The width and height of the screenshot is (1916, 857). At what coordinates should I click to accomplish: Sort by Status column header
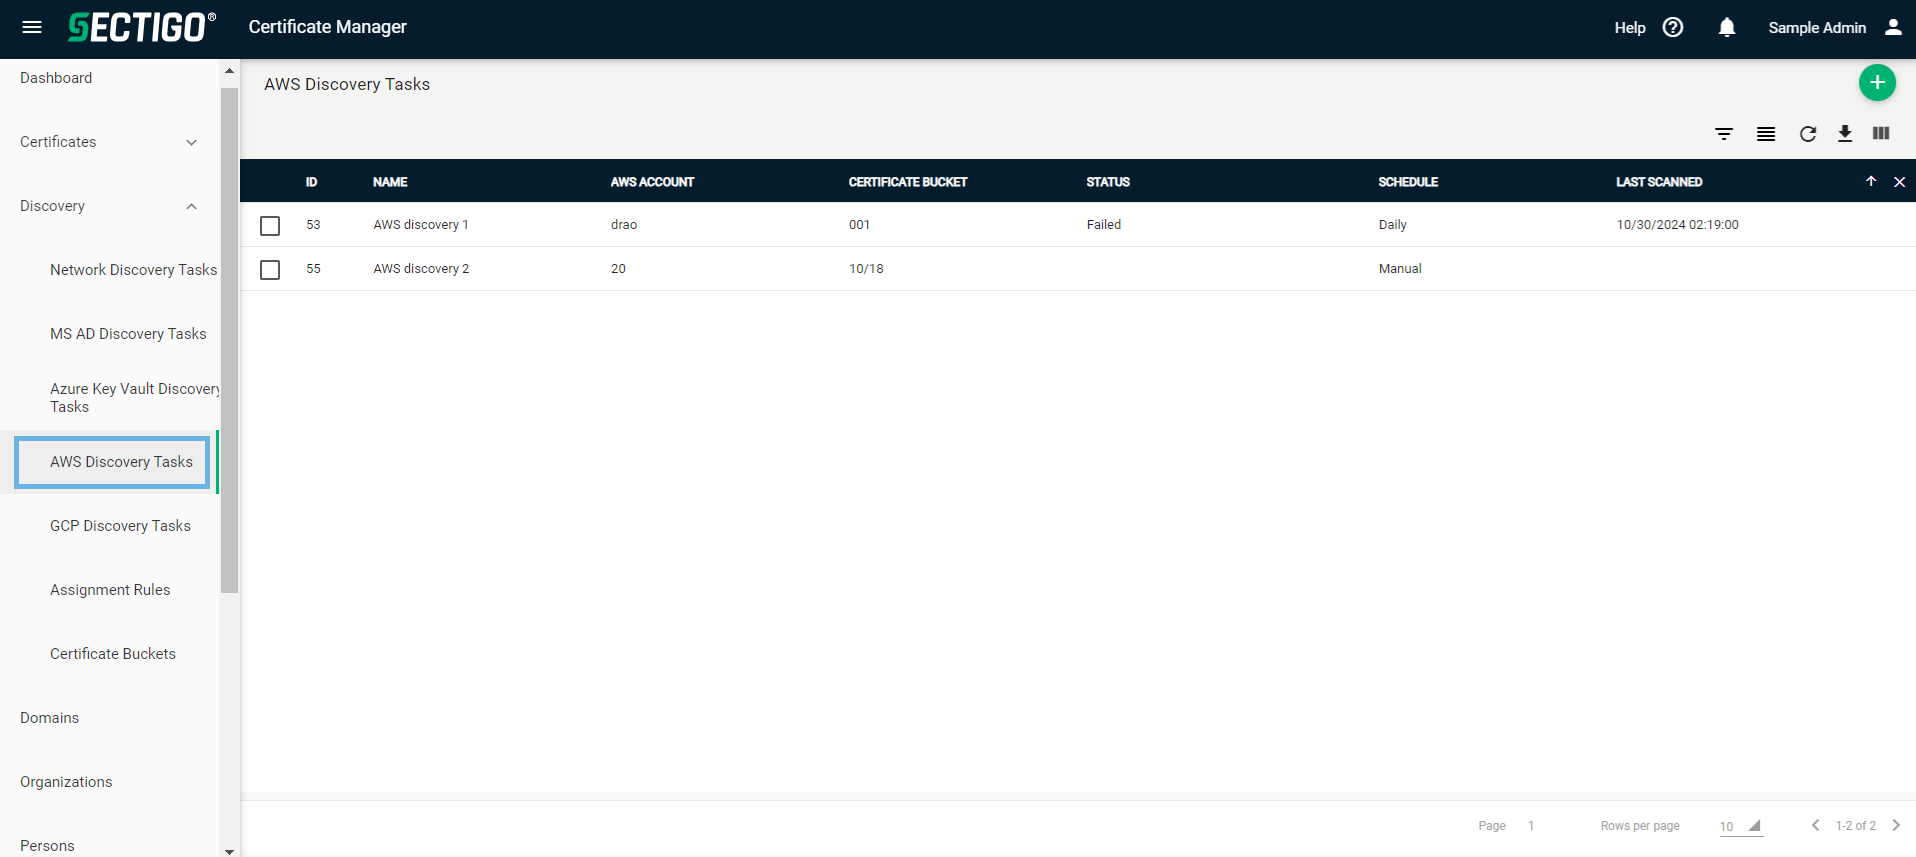coord(1108,182)
